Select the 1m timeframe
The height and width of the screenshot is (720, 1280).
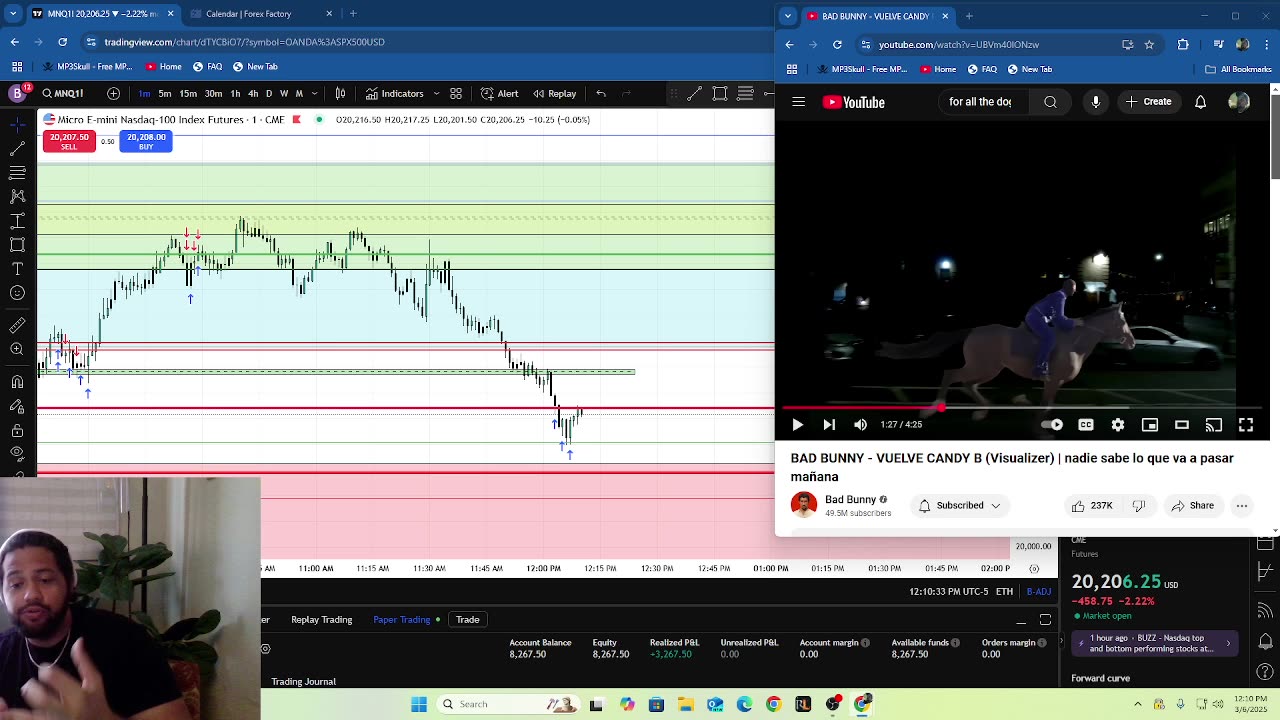(x=145, y=94)
